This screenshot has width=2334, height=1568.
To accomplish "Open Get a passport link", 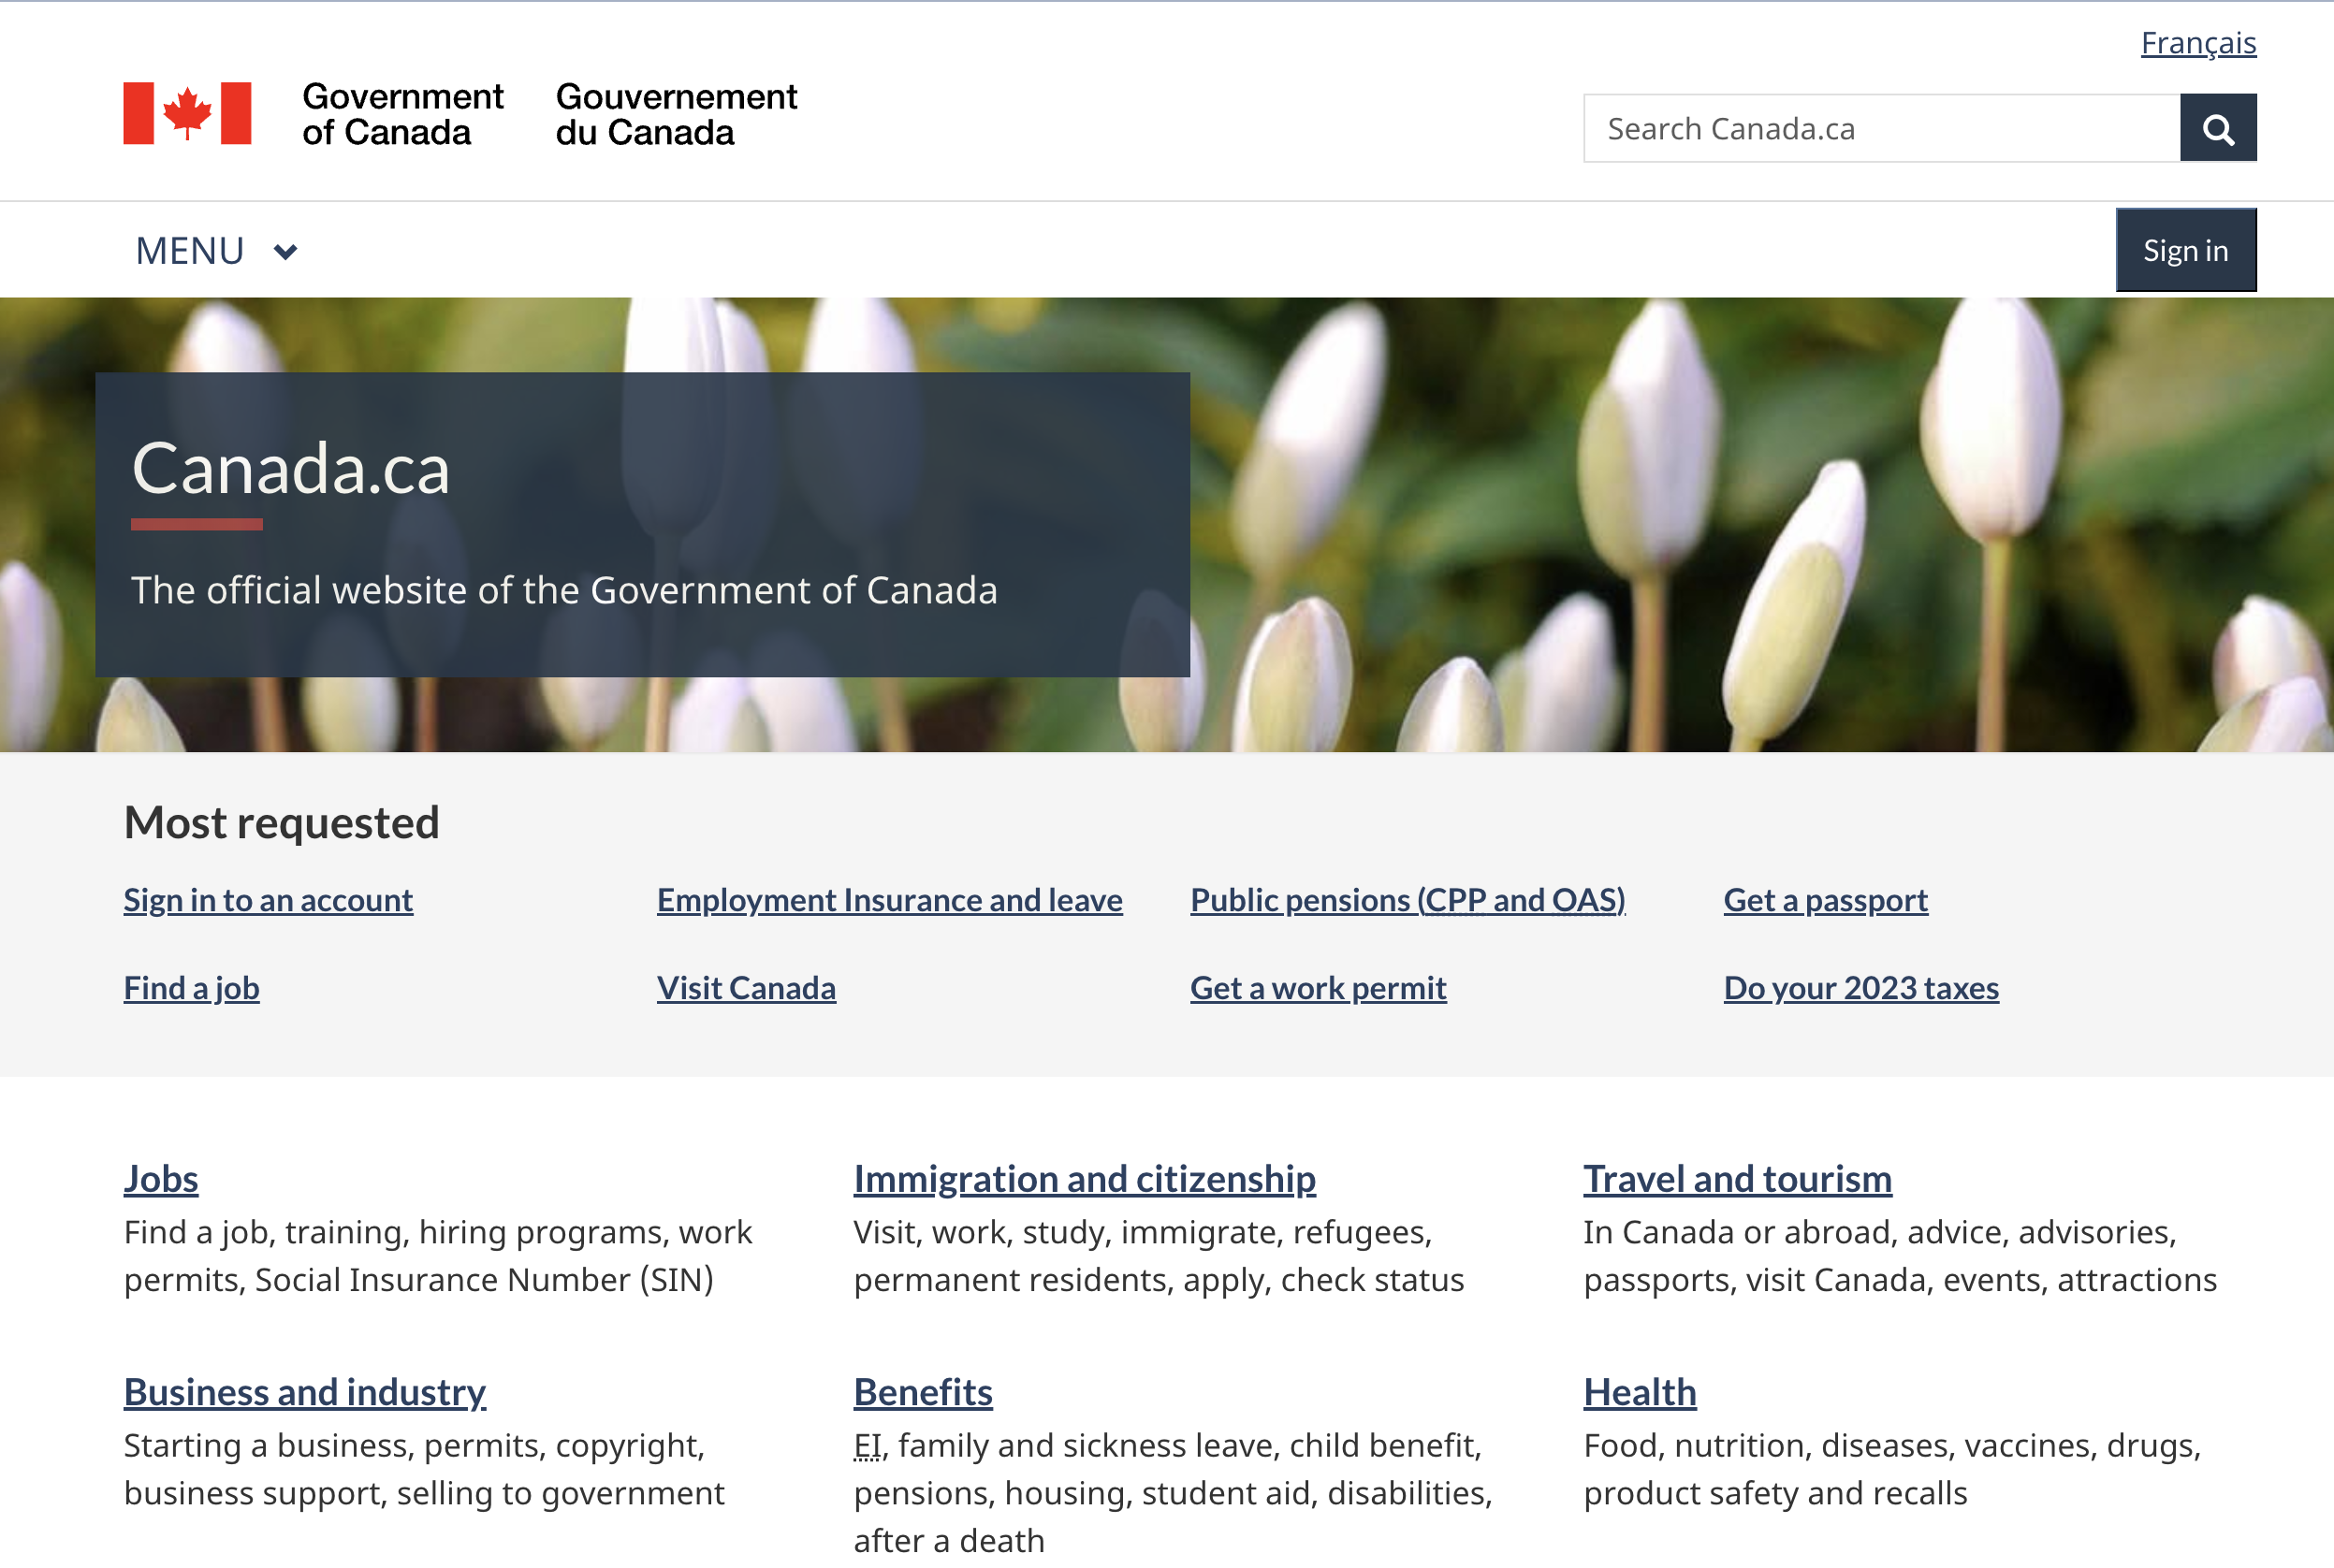I will click(1825, 900).
